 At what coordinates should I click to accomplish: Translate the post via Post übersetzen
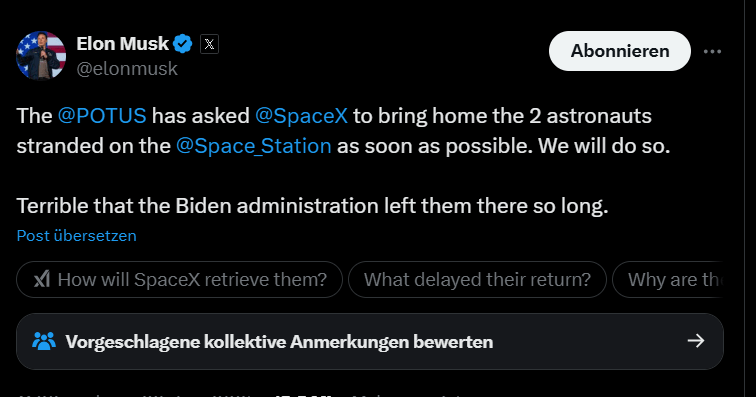(x=76, y=235)
